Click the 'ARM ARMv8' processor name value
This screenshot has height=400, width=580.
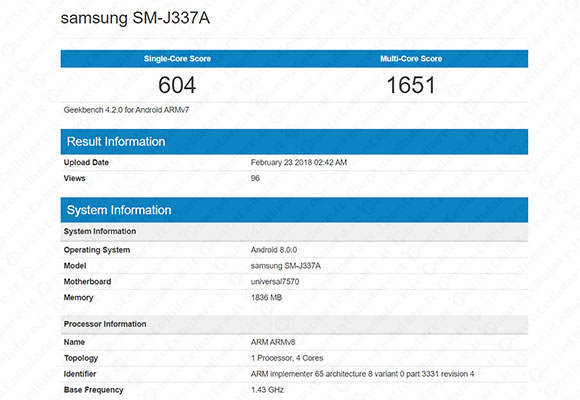[273, 342]
